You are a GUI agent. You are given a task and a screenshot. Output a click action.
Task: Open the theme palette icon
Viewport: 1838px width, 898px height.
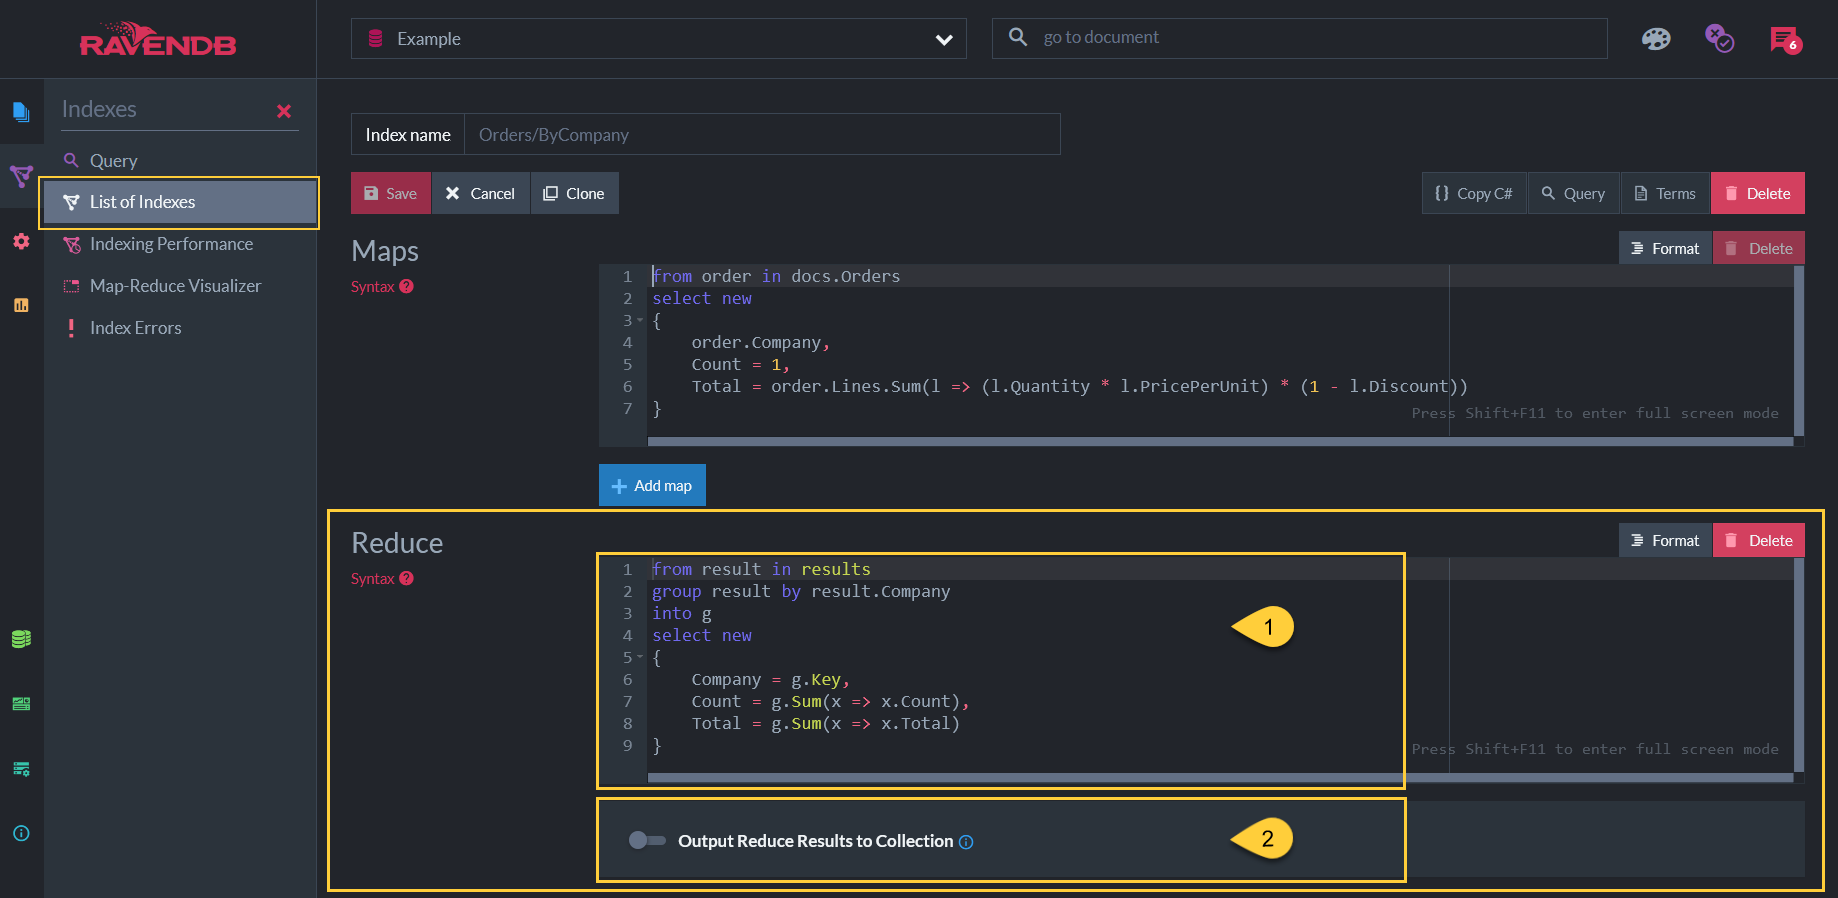(1656, 39)
